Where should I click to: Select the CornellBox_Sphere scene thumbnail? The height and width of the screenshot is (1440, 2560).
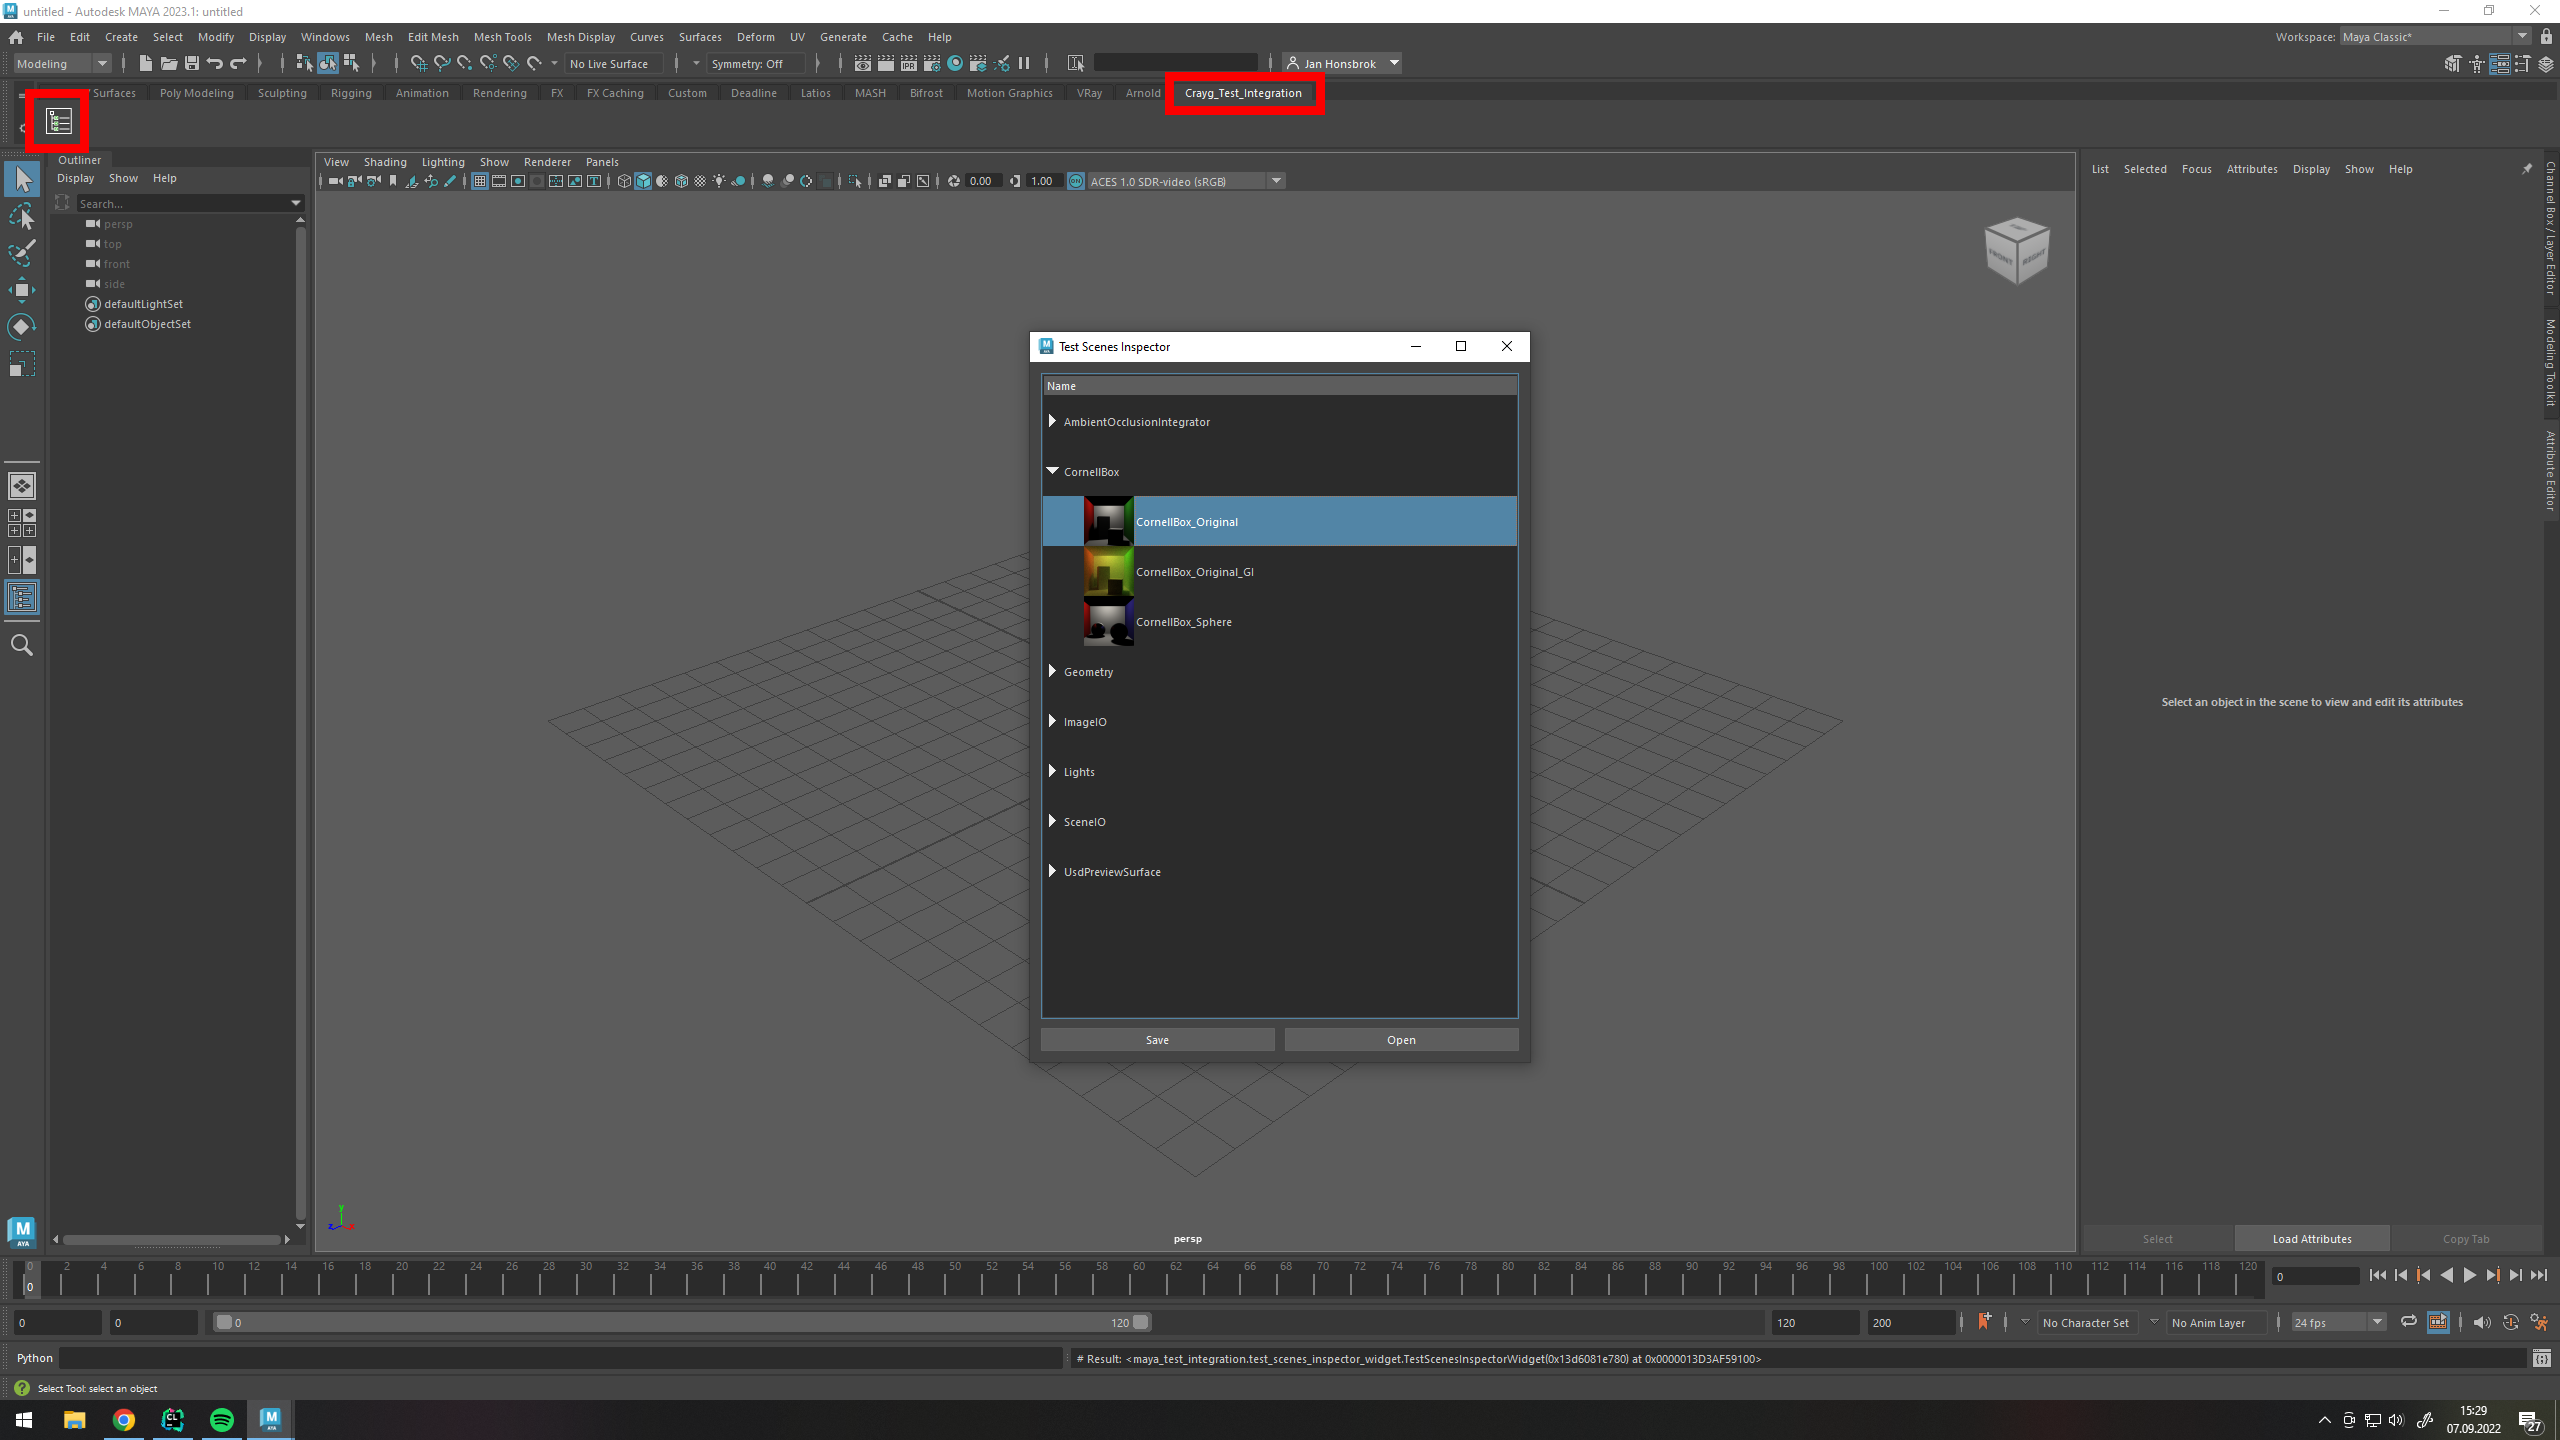1108,622
